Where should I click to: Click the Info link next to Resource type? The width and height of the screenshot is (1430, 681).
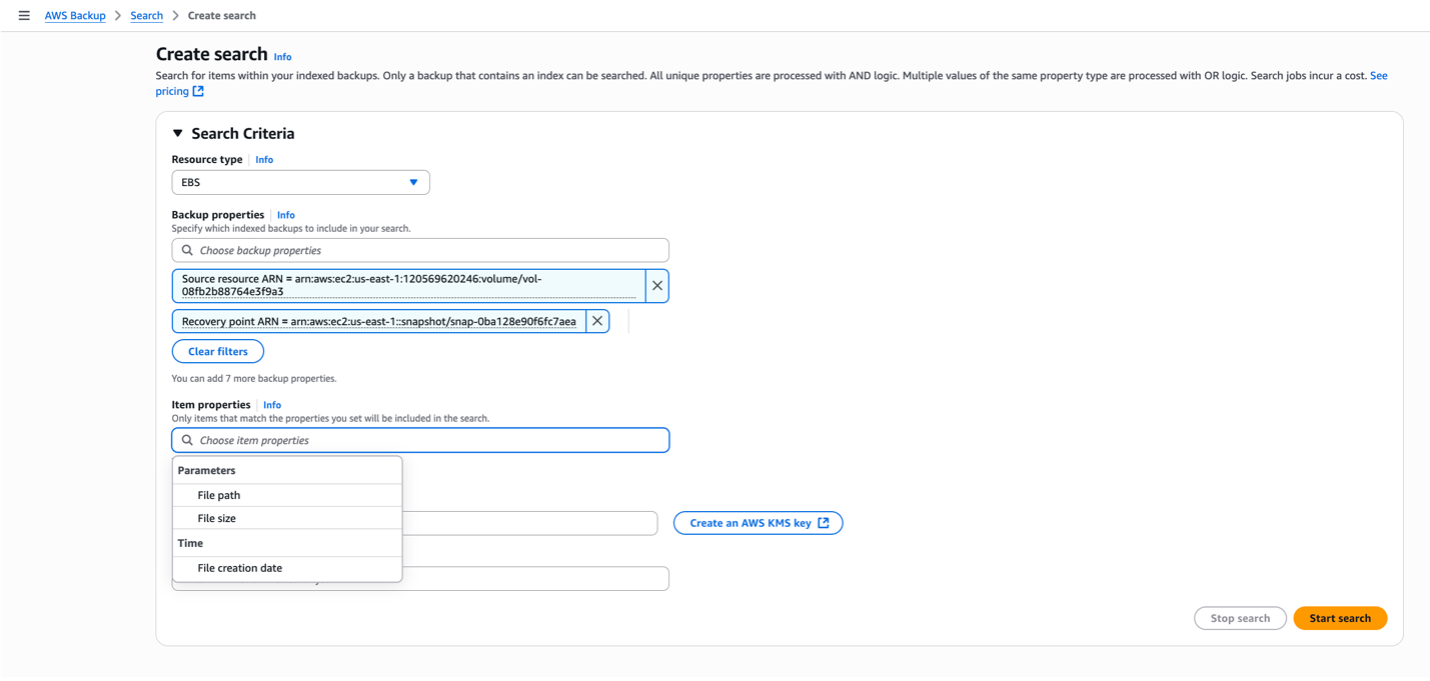click(x=263, y=159)
